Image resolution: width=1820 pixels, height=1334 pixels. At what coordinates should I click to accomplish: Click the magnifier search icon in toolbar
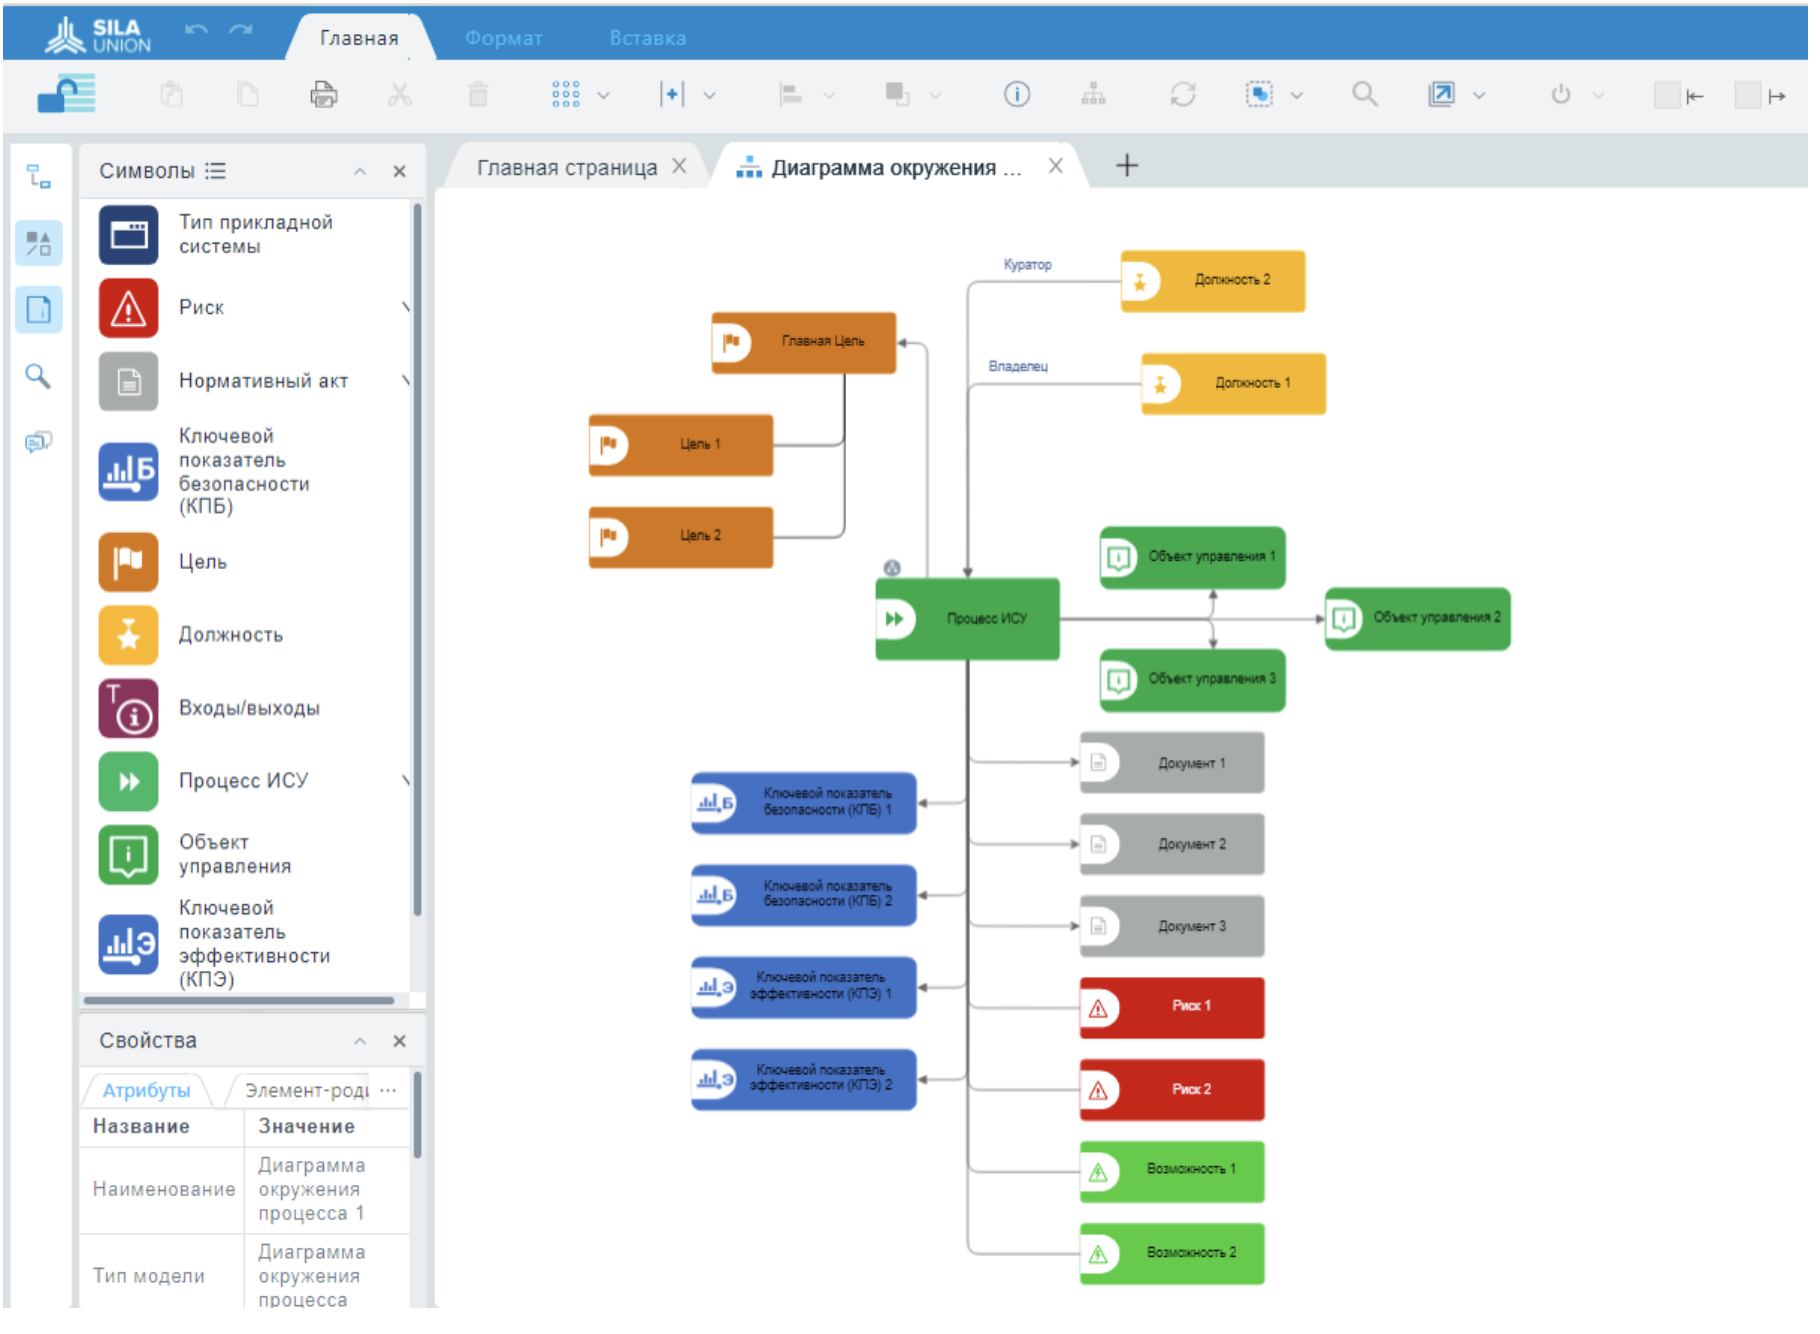click(1364, 95)
